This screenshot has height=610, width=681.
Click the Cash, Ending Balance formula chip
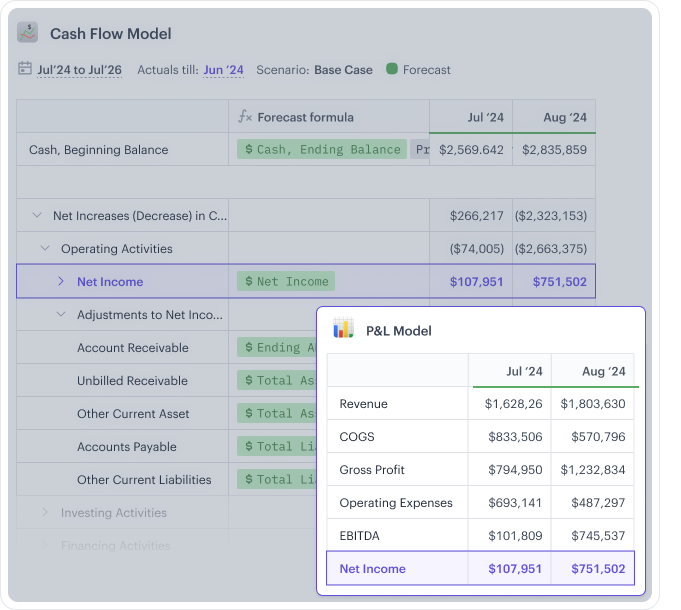[322, 149]
